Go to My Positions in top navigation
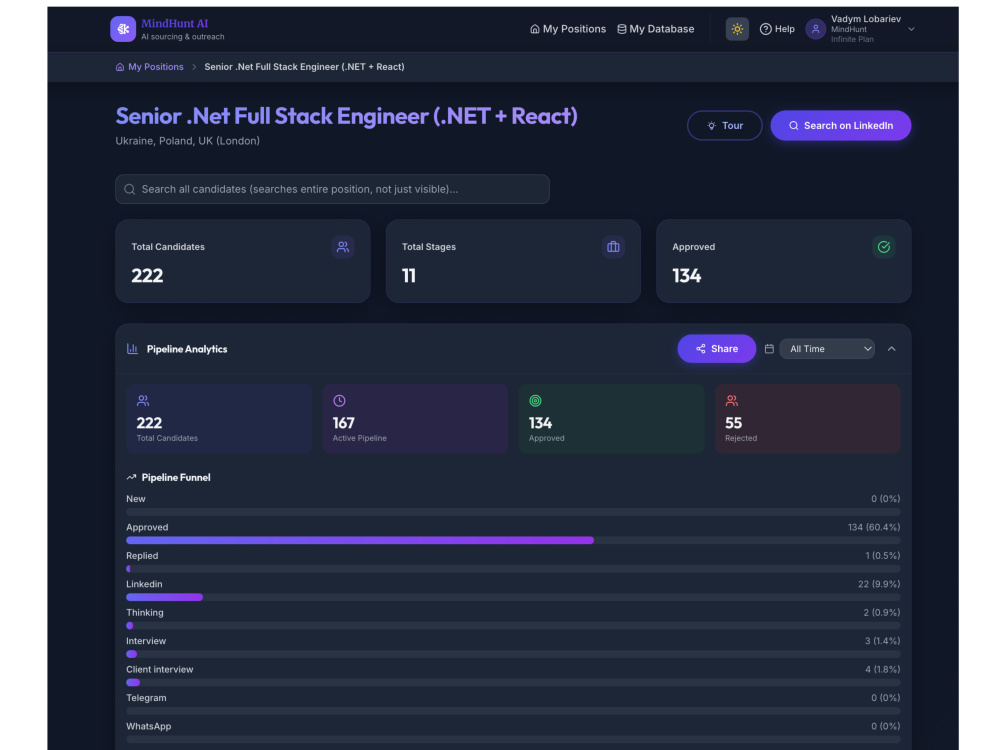Viewport: 1000px width, 750px height. [x=568, y=29]
